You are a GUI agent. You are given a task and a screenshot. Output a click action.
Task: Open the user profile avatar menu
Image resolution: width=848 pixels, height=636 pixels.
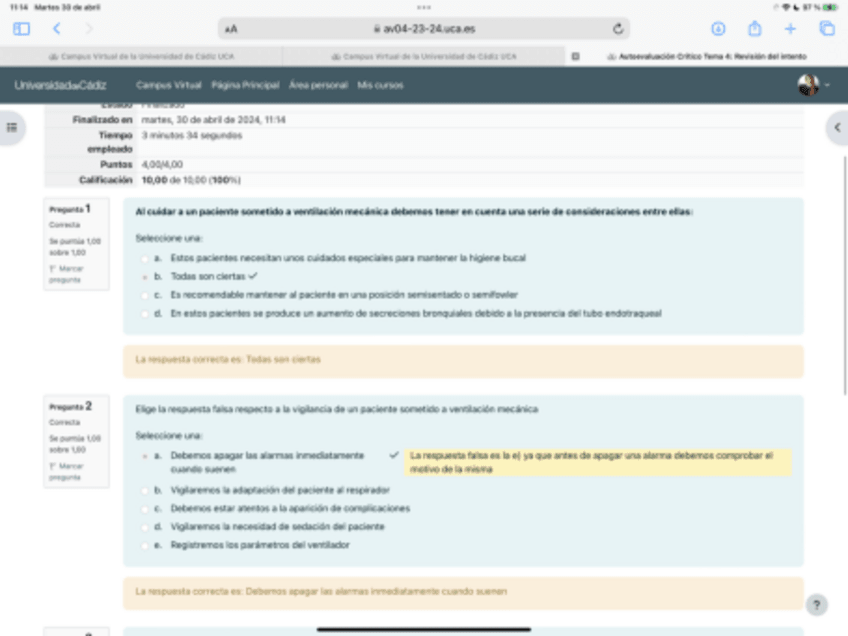(808, 85)
